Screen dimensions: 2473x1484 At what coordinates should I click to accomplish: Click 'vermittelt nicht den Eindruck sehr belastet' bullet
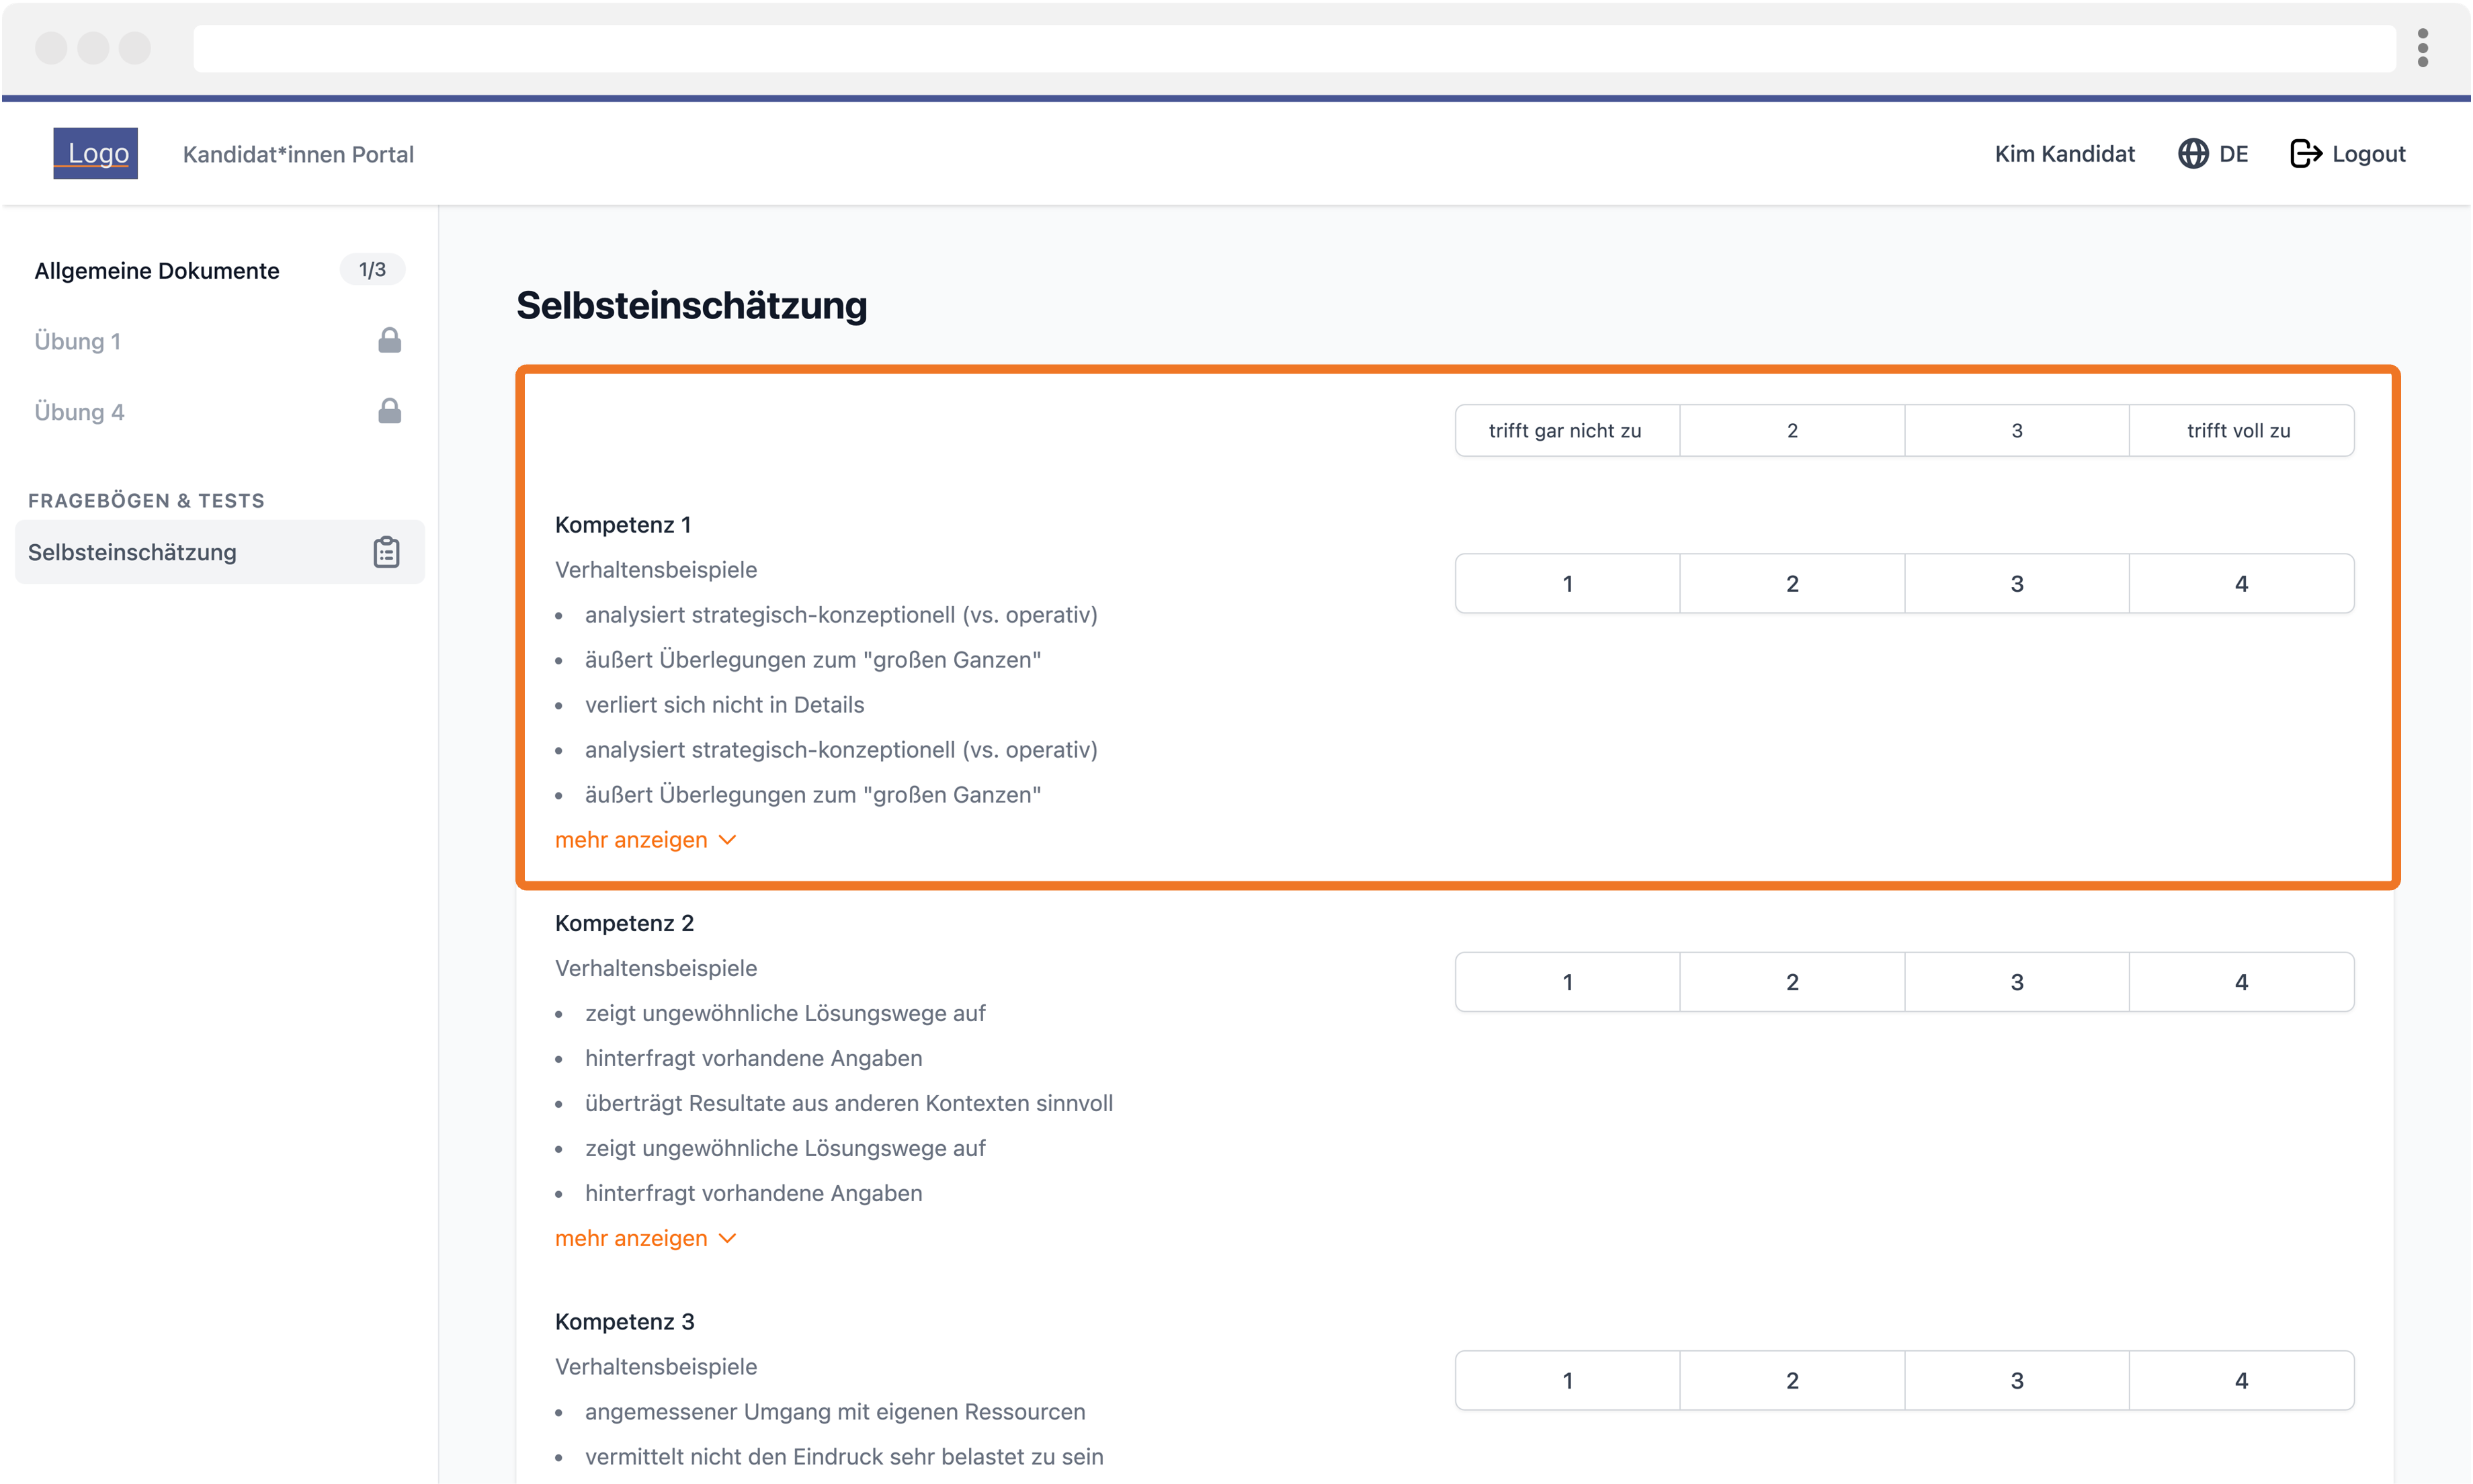pos(844,1457)
